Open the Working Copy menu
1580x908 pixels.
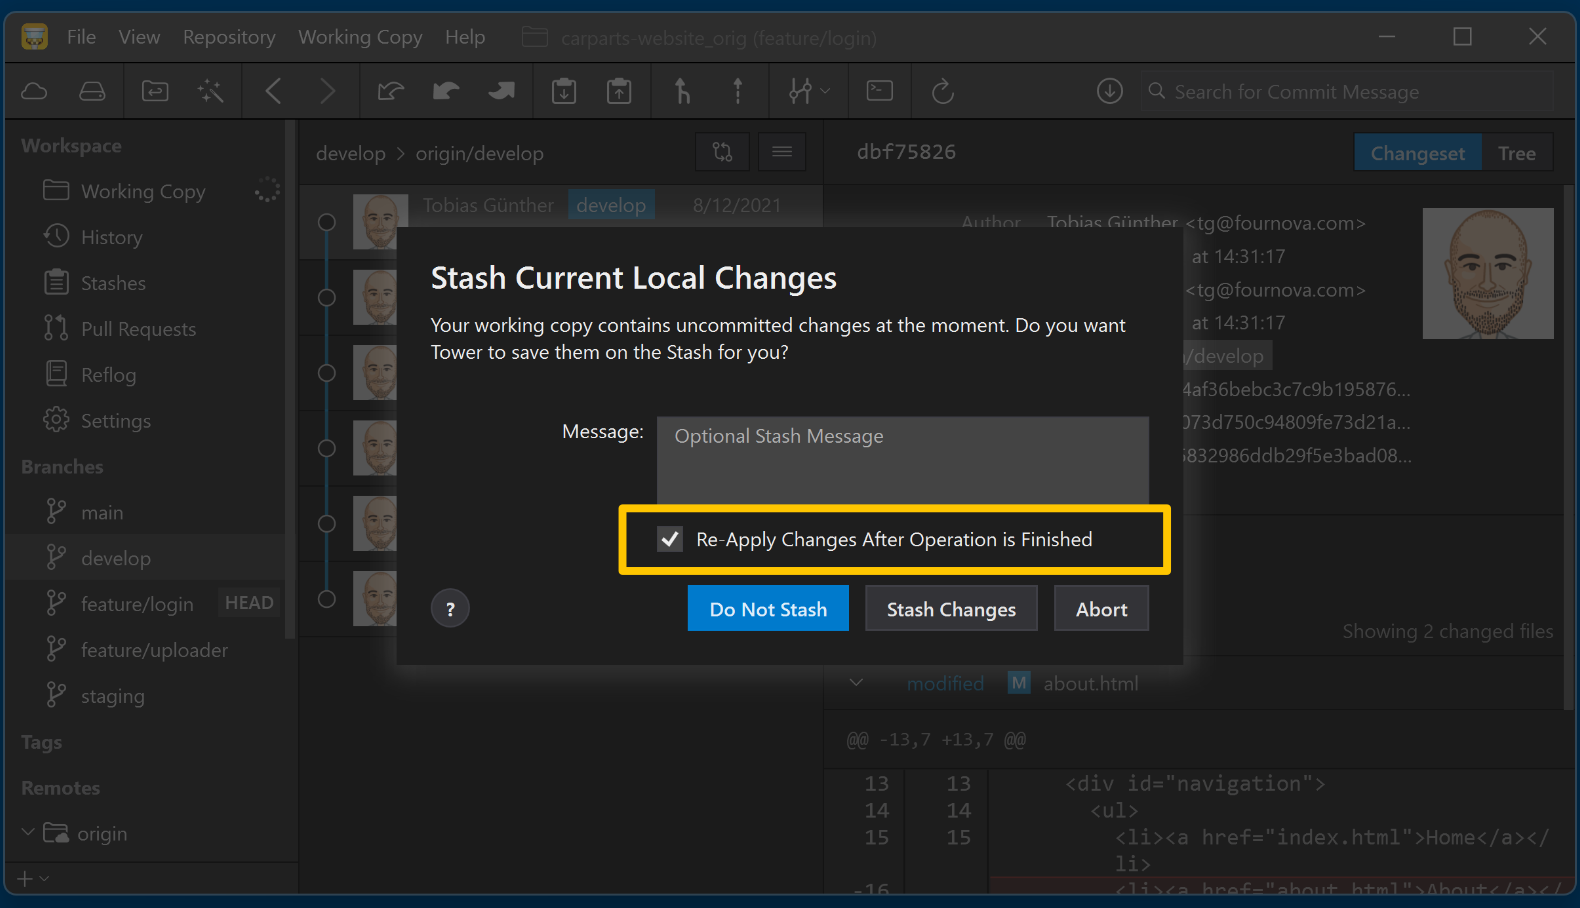pos(360,37)
